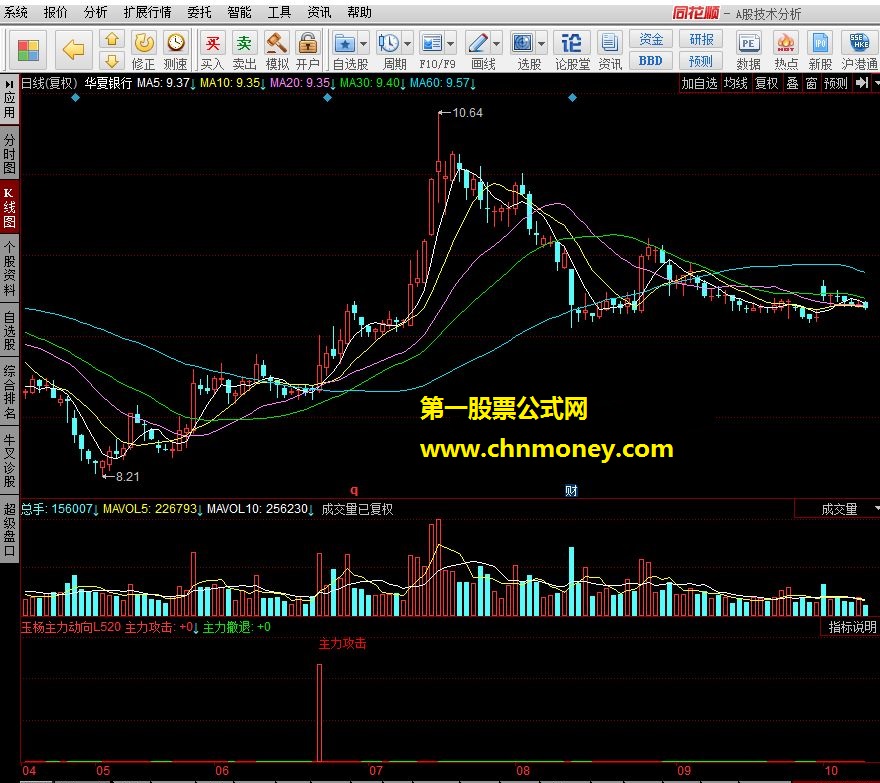Viewport: 880px width, 783px height.
Task: Open the 牛叉诊股 sidebar tab
Action: (10, 460)
